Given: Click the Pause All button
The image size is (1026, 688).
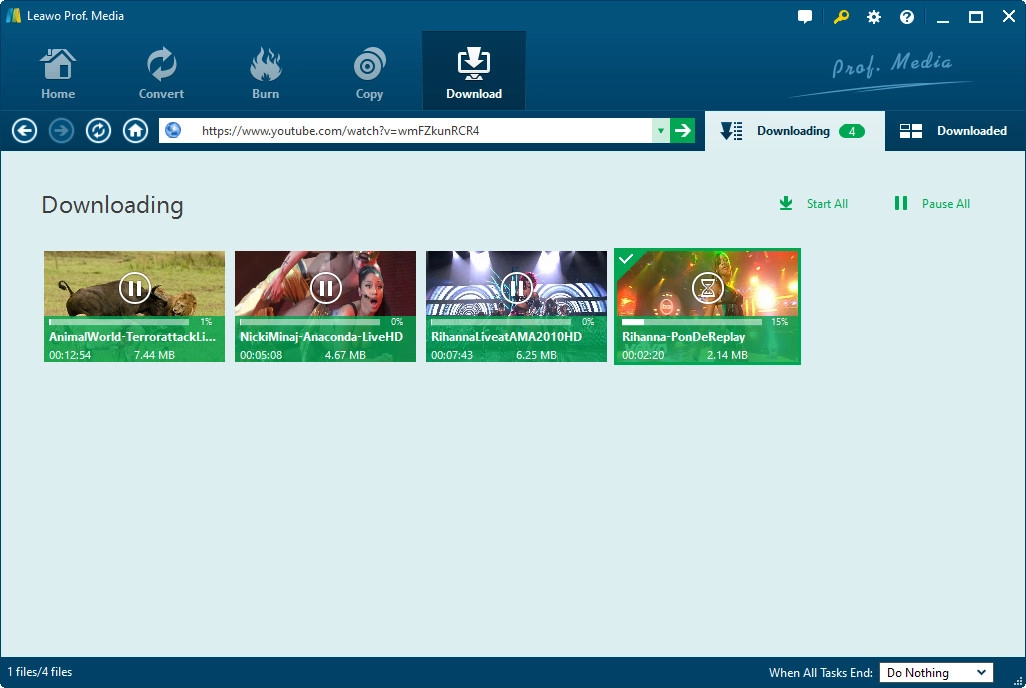Looking at the screenshot, I should (932, 204).
